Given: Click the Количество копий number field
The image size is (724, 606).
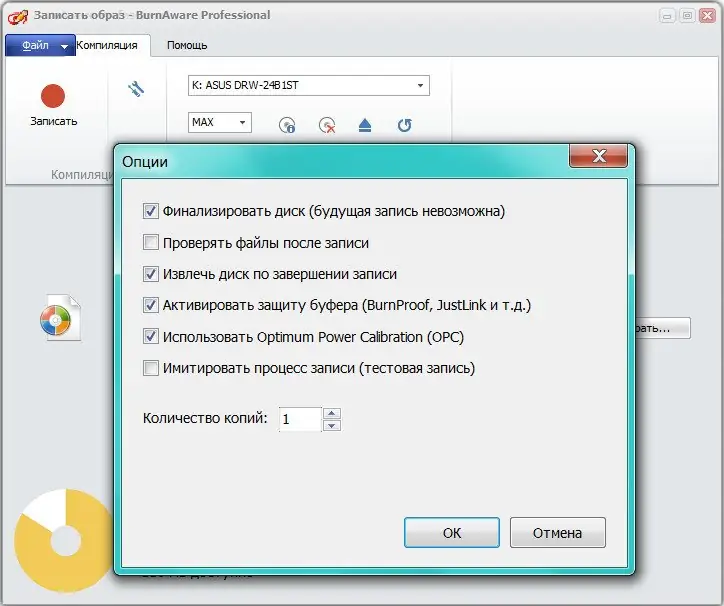Looking at the screenshot, I should point(300,419).
